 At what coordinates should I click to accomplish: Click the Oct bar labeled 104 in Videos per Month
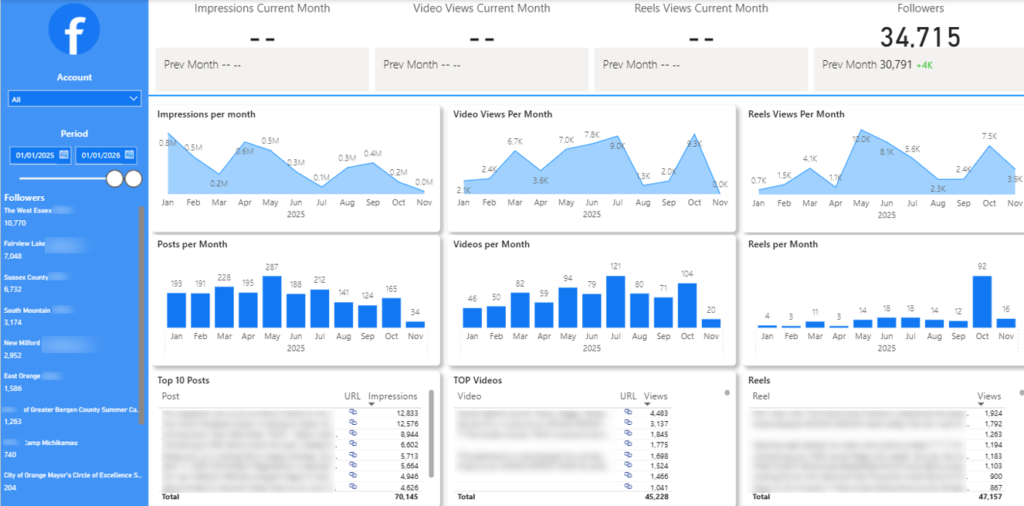687,305
